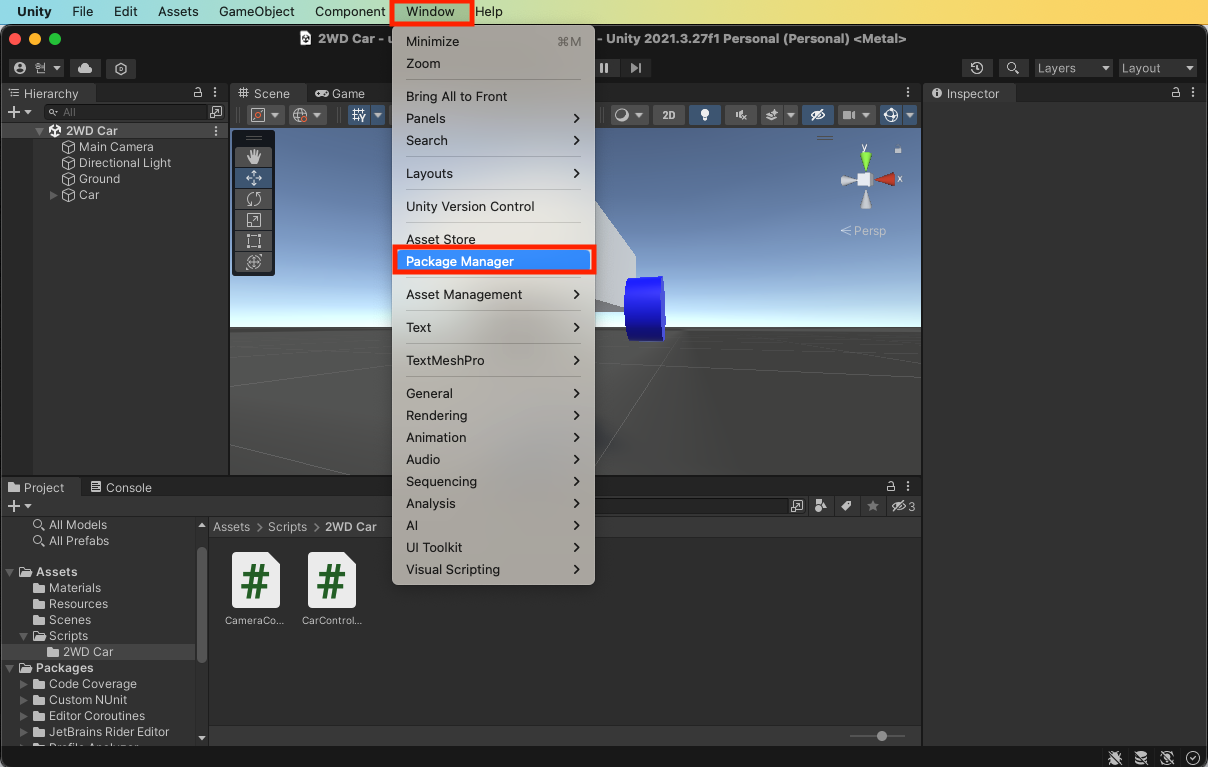
Task: Toggle hidden packages visibility (3) in Project
Action: (903, 506)
